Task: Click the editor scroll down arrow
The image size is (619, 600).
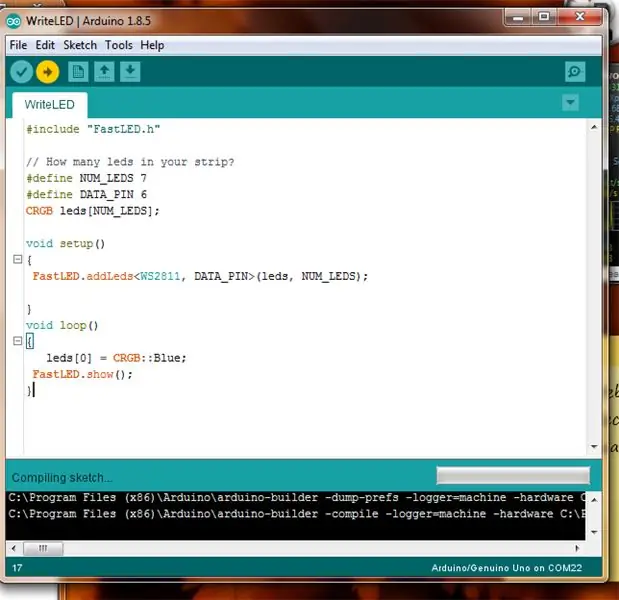Action: [594, 446]
